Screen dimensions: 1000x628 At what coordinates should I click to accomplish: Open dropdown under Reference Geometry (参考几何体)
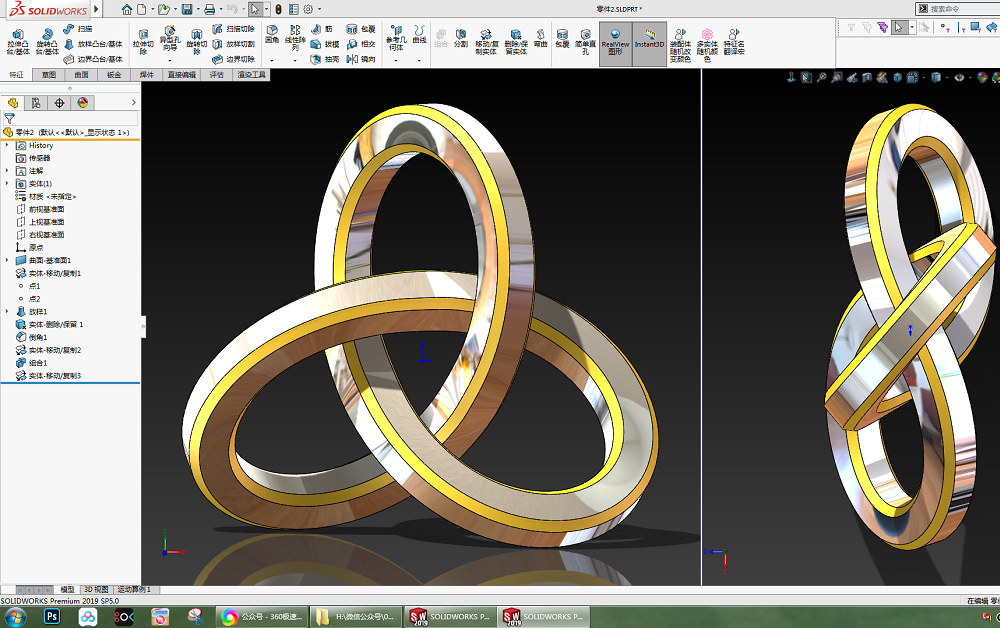click(x=396, y=61)
